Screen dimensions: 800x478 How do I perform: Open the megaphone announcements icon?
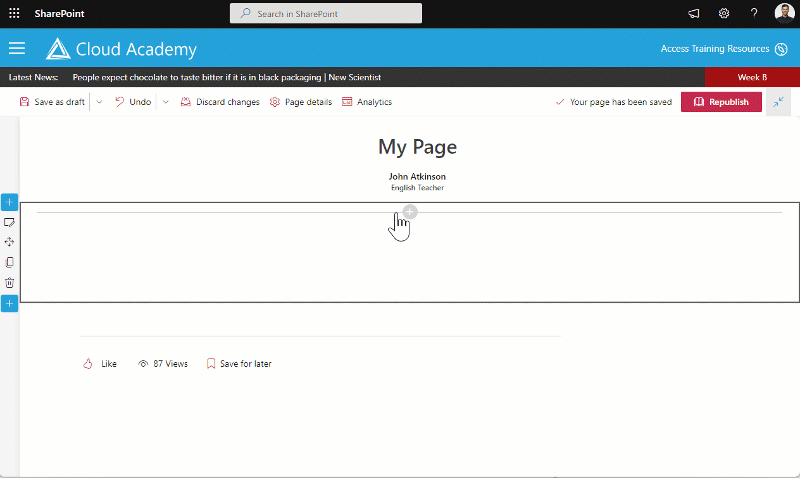(x=694, y=14)
